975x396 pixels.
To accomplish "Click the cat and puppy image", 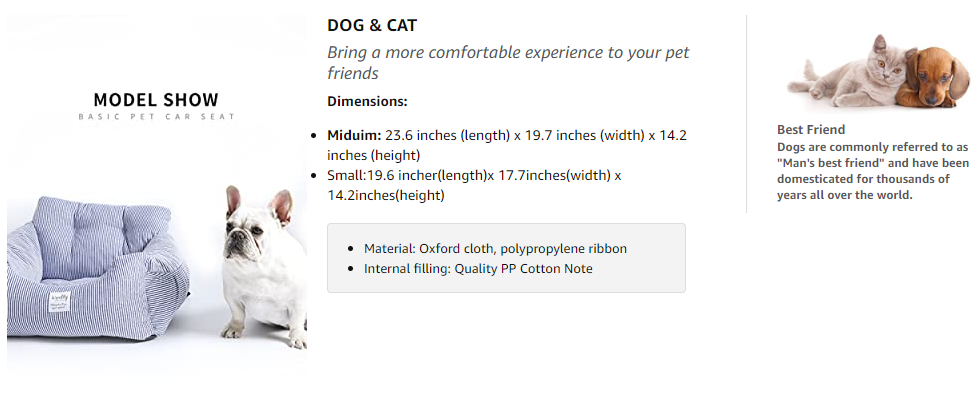I will (x=878, y=71).
